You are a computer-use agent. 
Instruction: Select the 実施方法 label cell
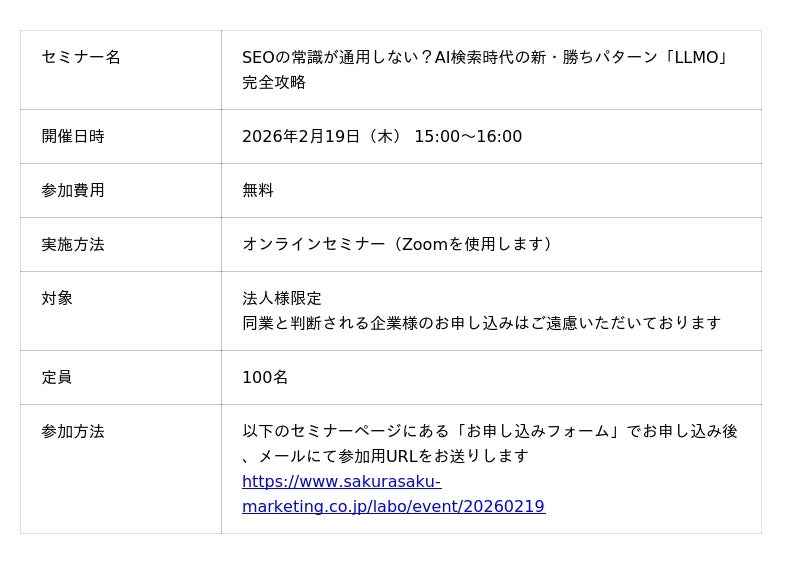73,245
